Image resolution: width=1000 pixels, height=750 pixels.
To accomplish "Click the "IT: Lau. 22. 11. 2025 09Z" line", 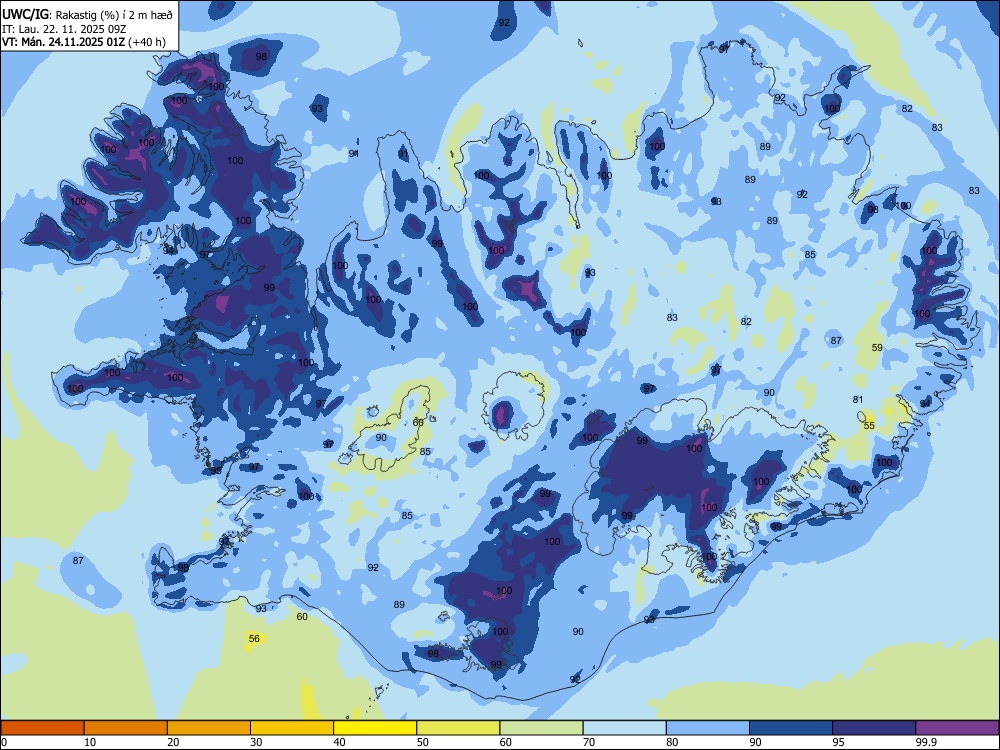I will tap(64, 29).
